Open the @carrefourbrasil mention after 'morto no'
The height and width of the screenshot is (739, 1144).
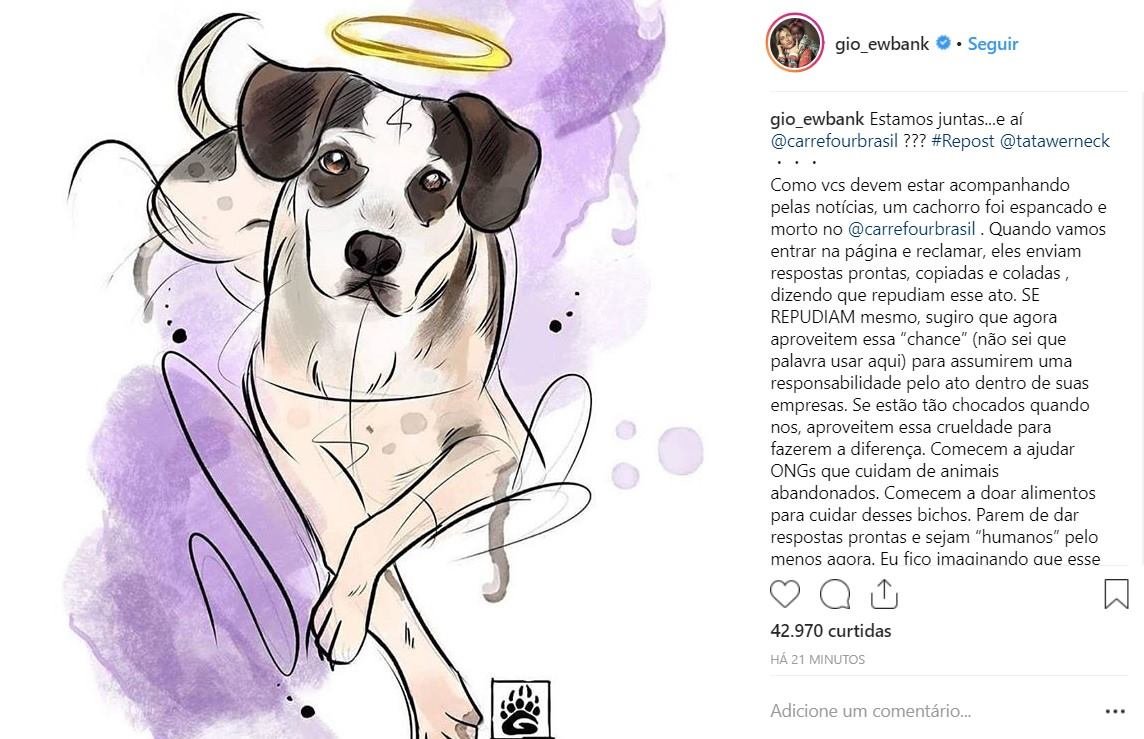[911, 229]
